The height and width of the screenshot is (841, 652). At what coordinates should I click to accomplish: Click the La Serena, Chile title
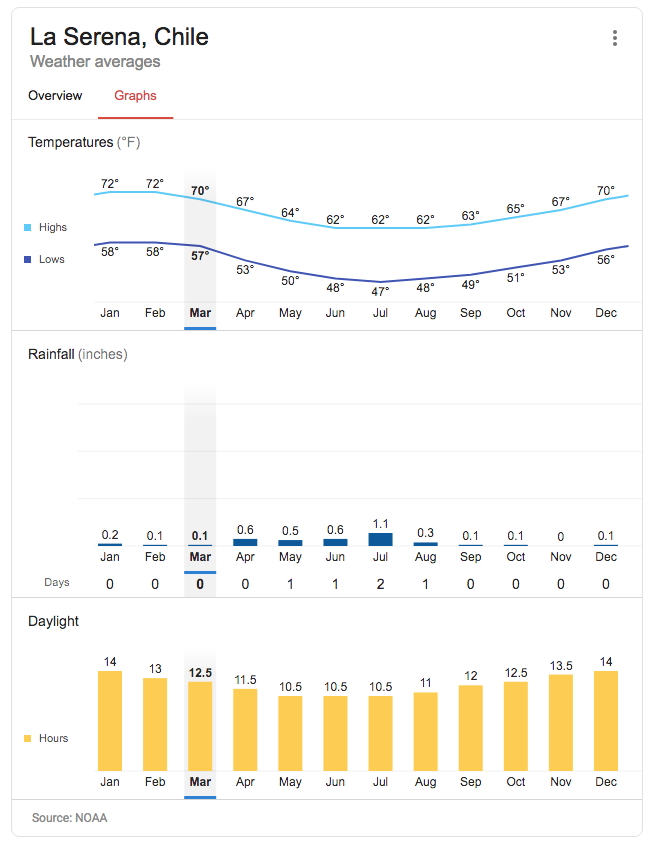[x=119, y=38]
